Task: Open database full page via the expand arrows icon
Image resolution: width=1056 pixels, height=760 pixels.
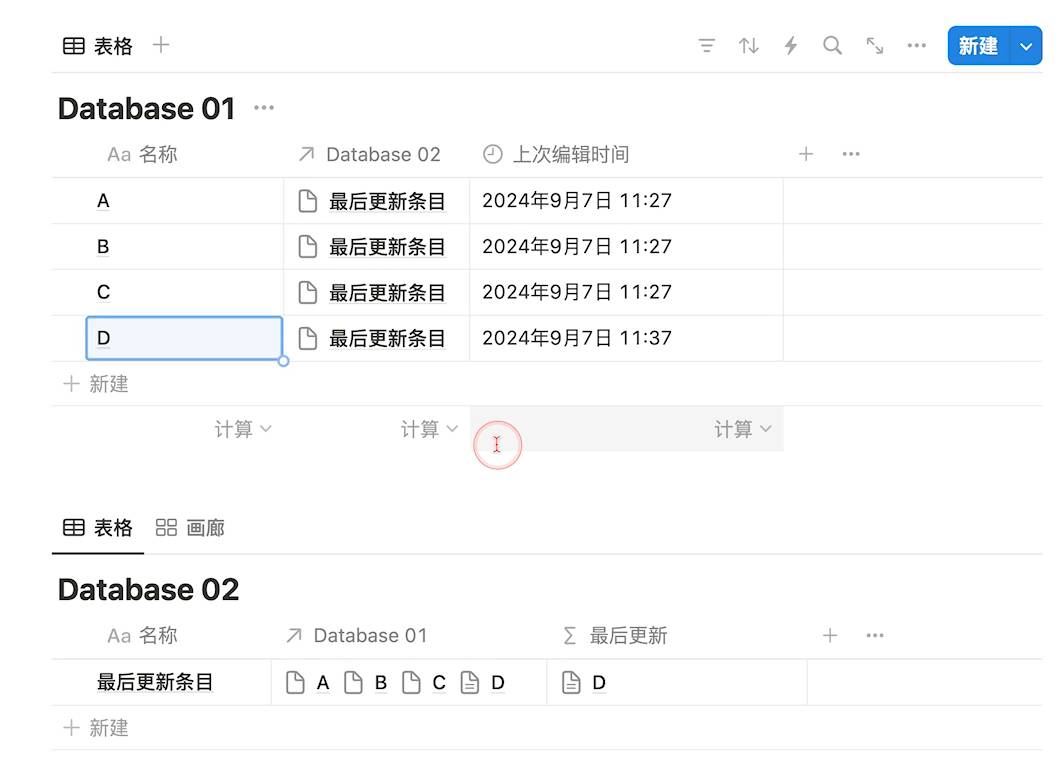Action: 874,46
